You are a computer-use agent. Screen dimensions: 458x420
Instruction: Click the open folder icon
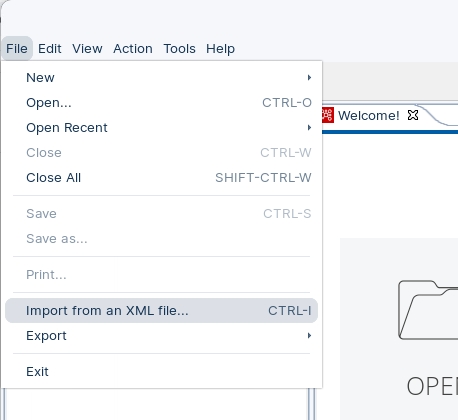point(428,310)
